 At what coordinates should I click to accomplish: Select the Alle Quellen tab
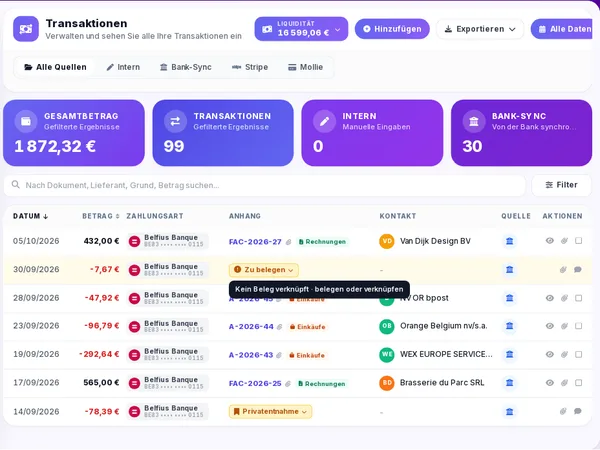[55, 67]
